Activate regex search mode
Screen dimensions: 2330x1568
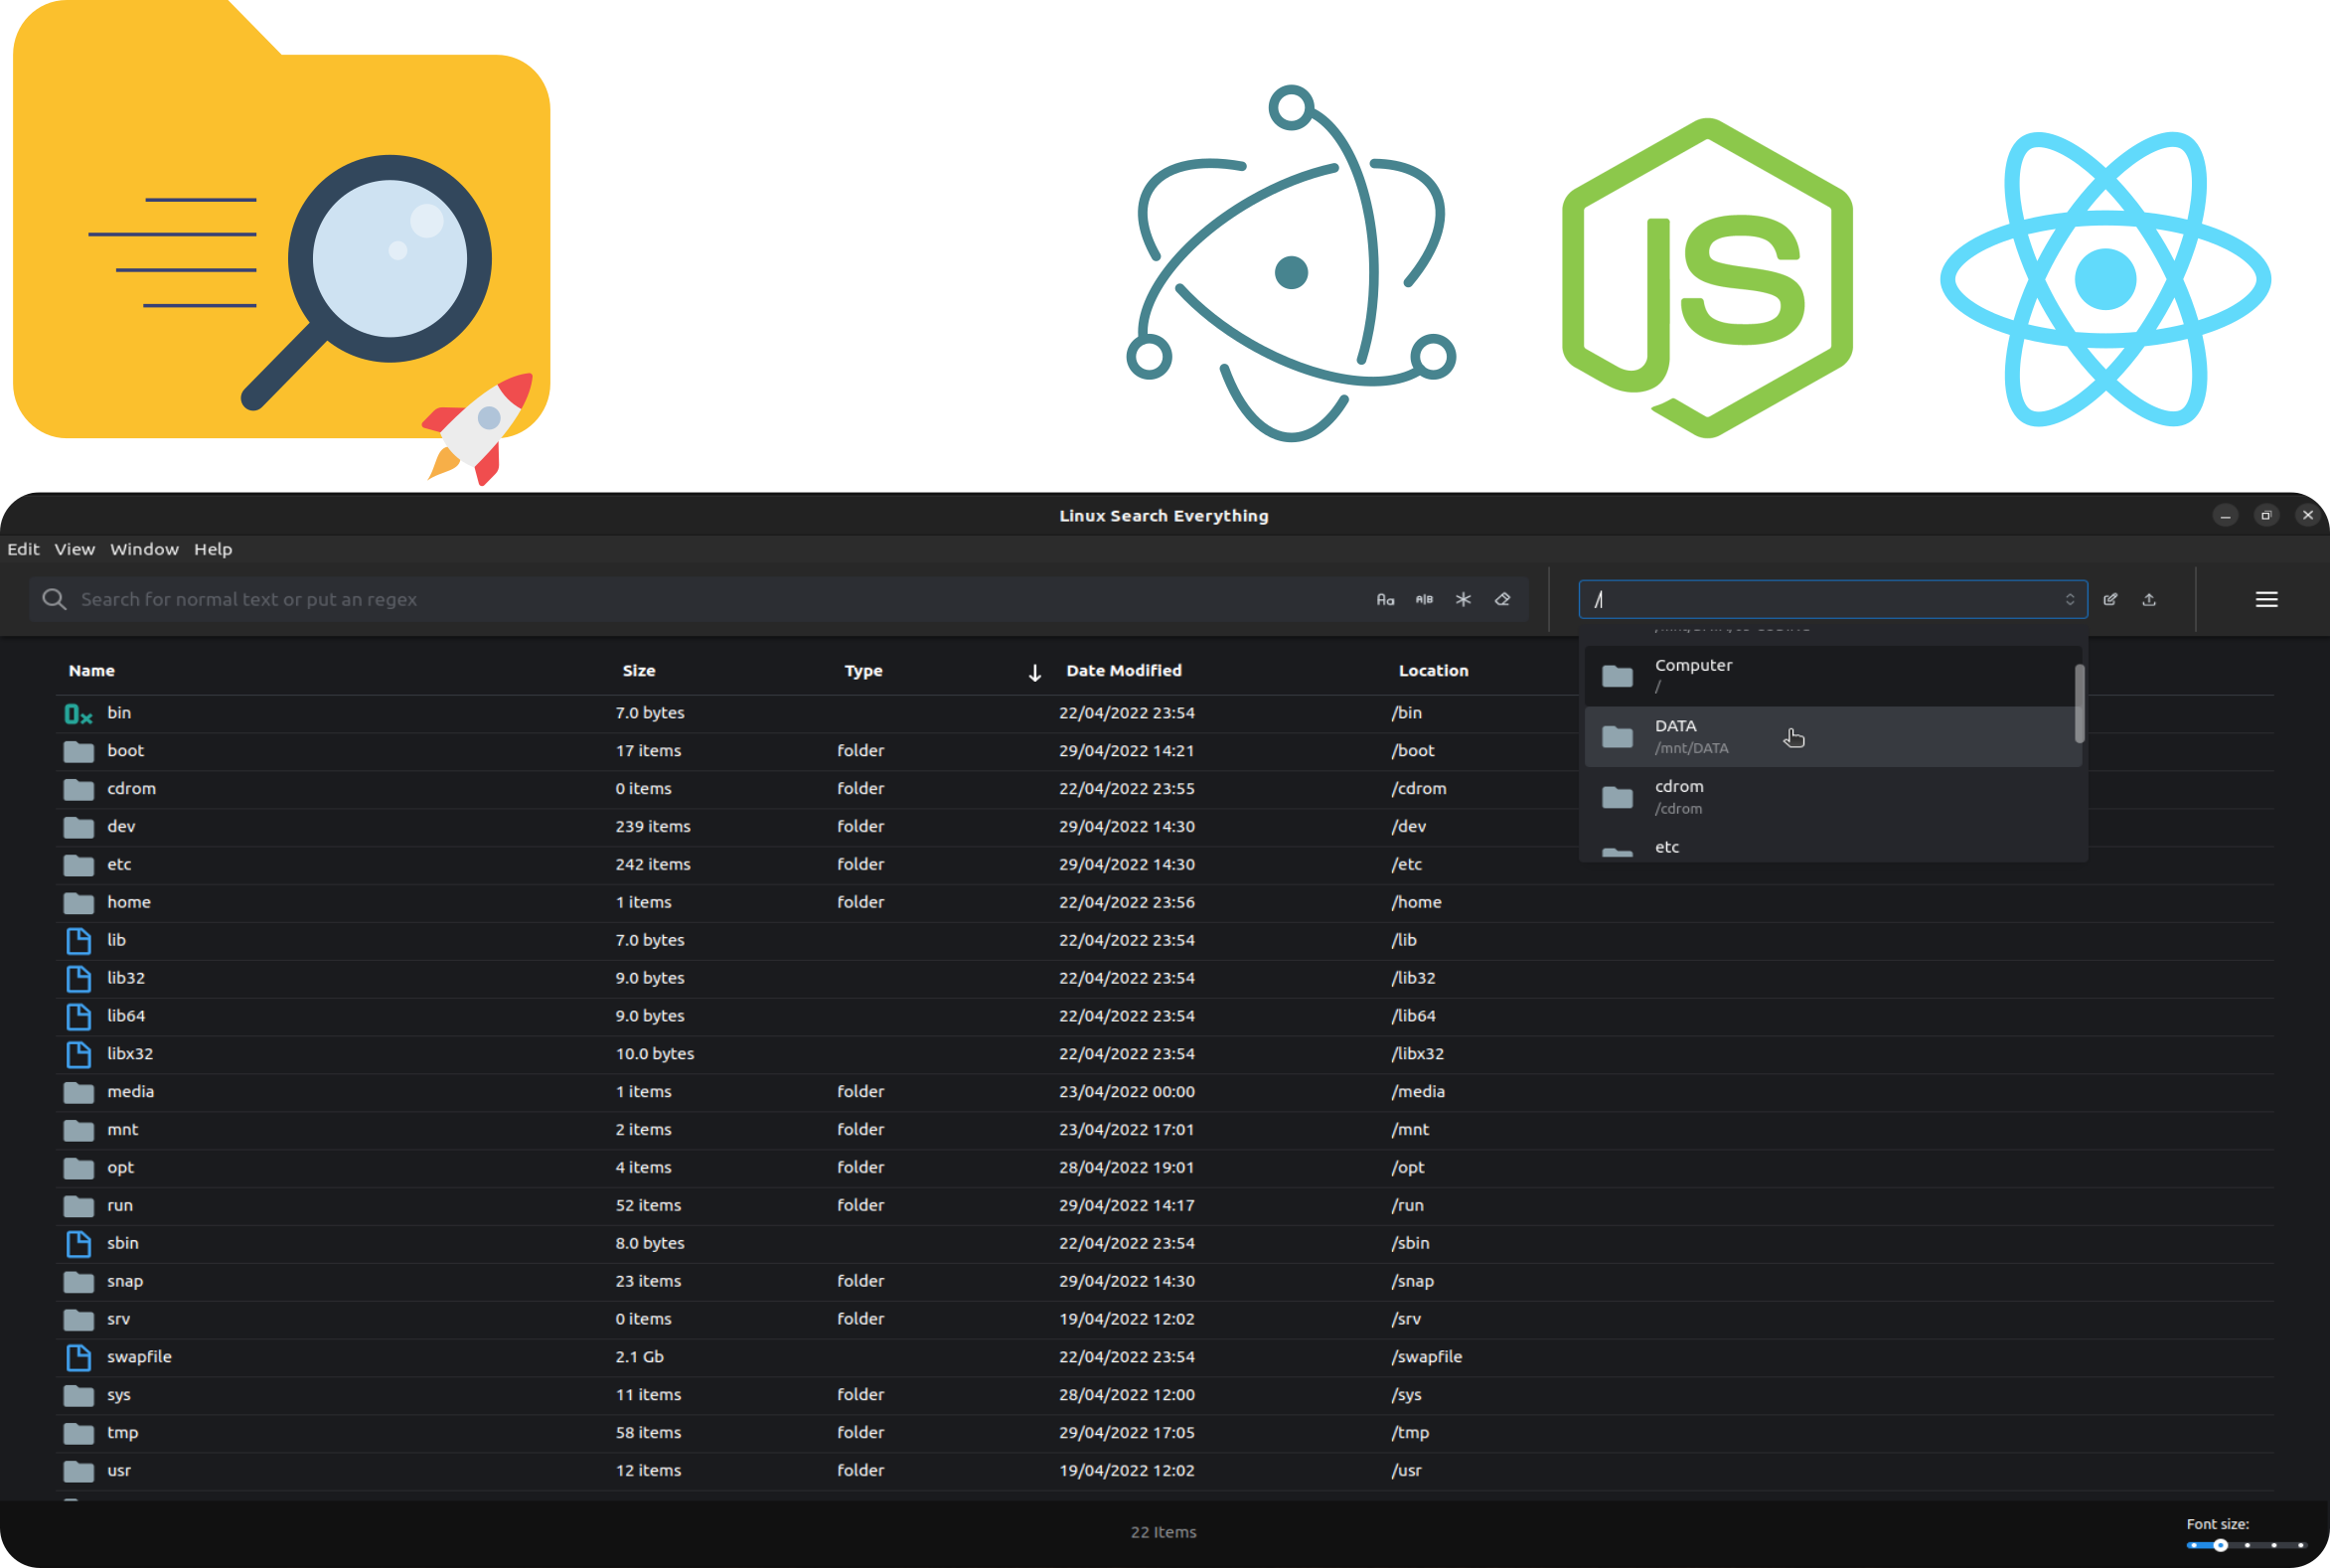click(x=1463, y=599)
